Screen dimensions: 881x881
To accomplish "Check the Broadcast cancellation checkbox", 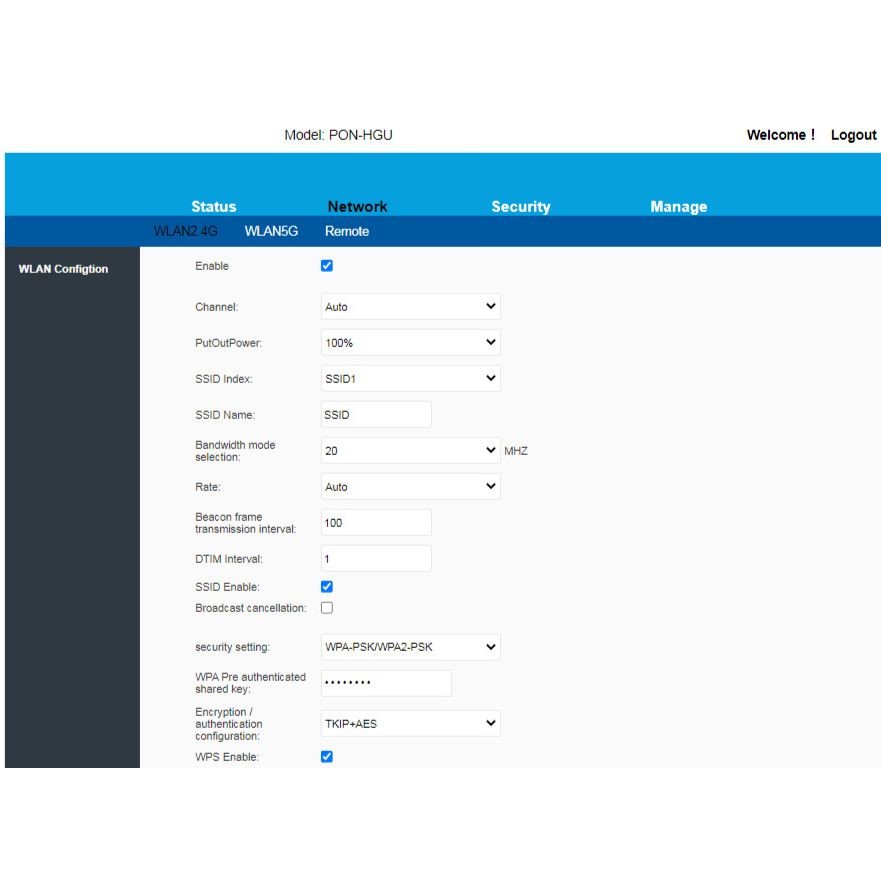I will [326, 608].
